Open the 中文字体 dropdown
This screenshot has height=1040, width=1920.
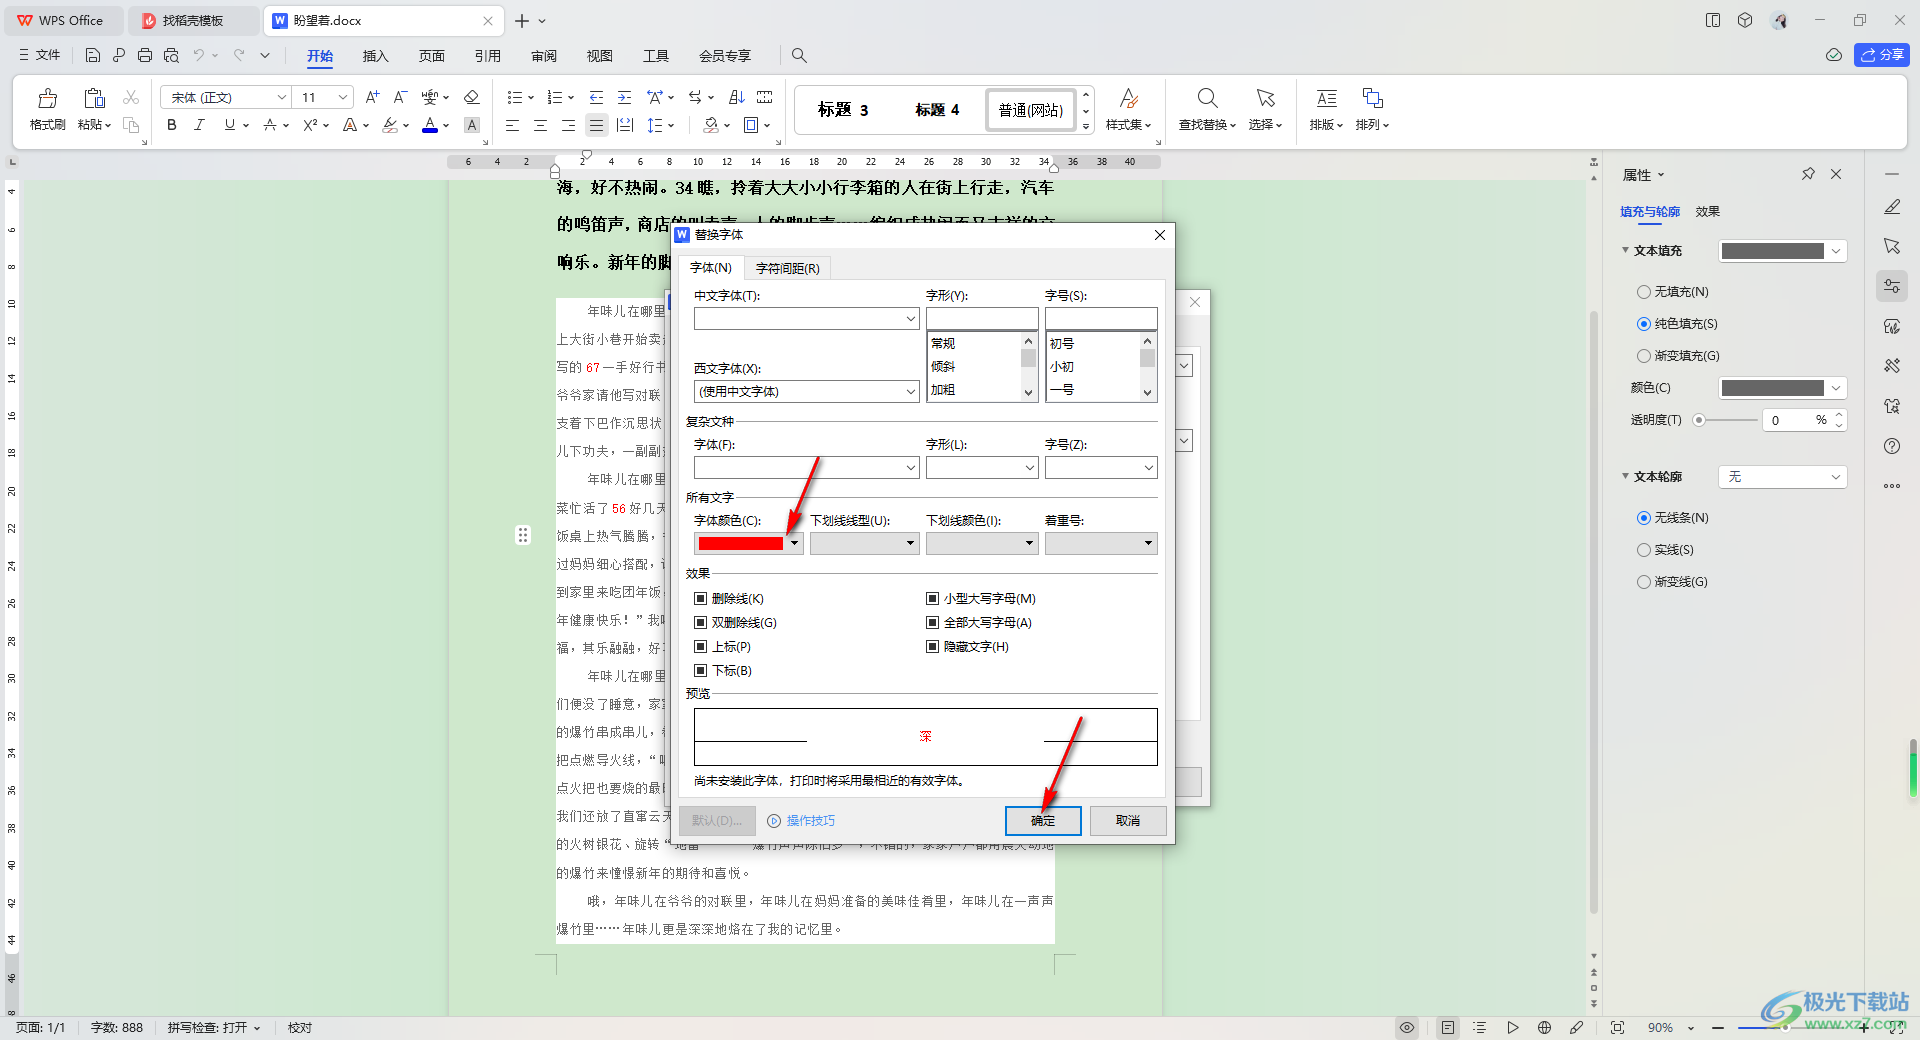coord(910,318)
